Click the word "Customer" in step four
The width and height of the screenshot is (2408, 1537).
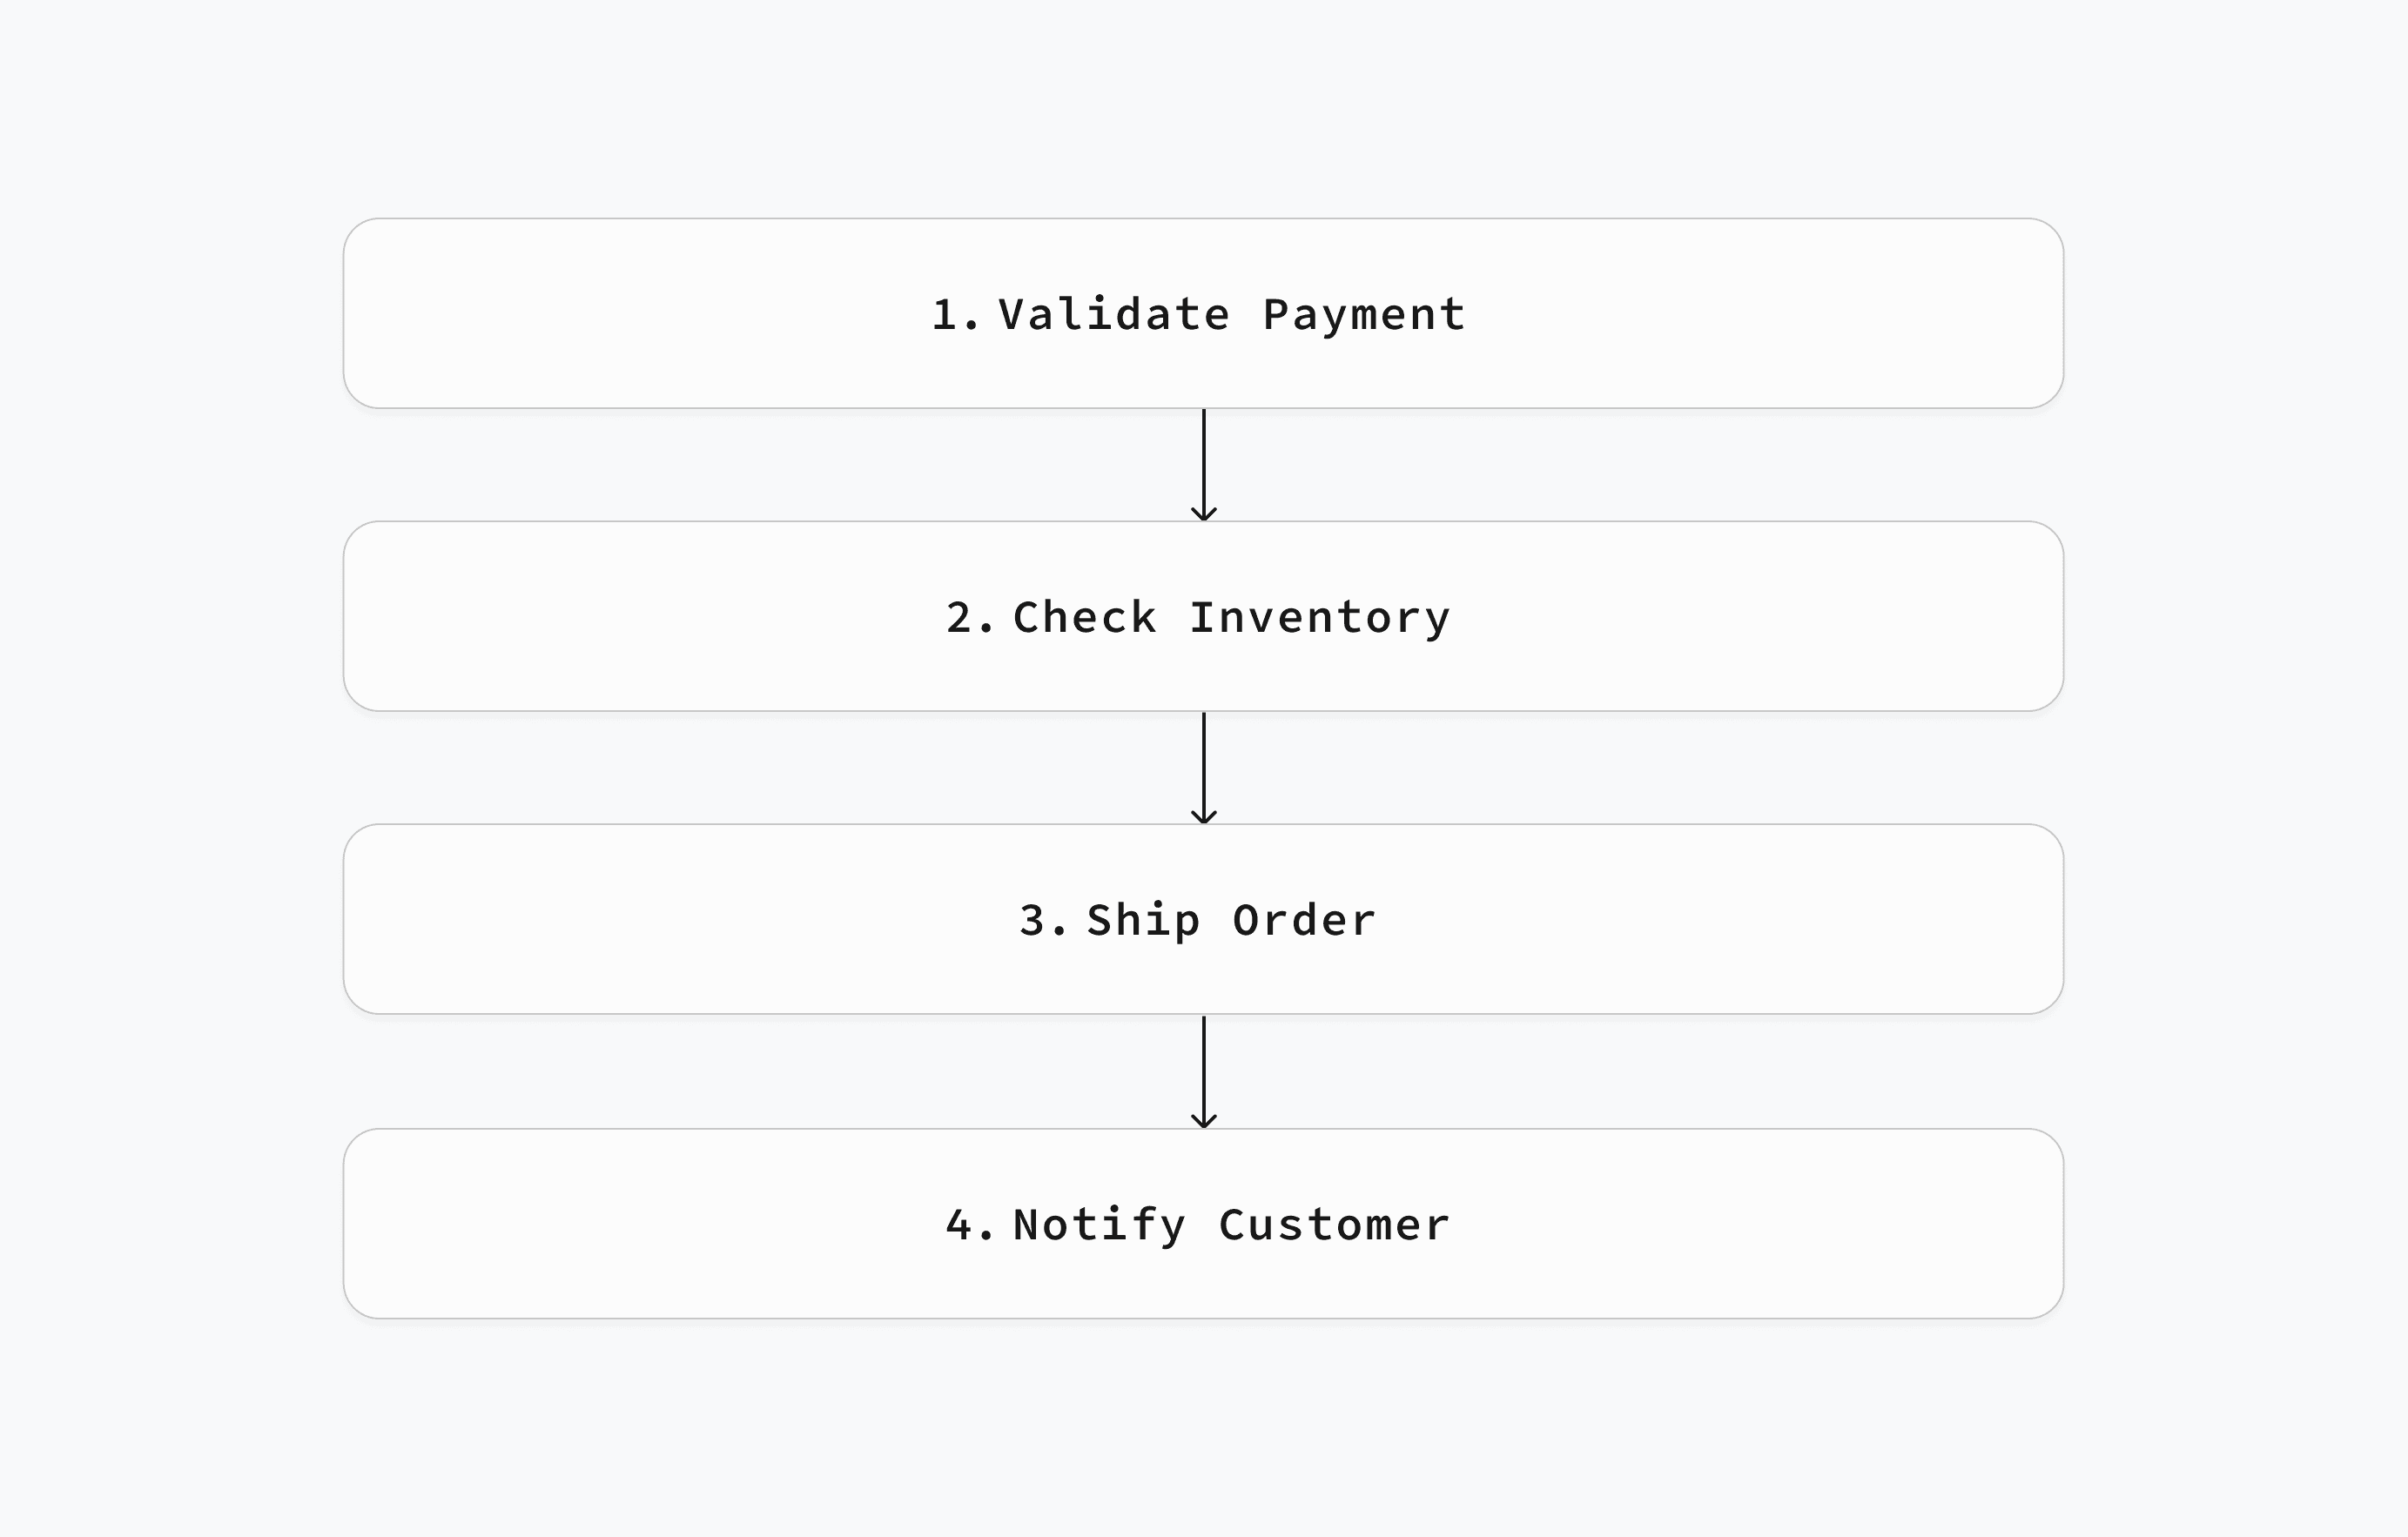tap(1334, 1225)
